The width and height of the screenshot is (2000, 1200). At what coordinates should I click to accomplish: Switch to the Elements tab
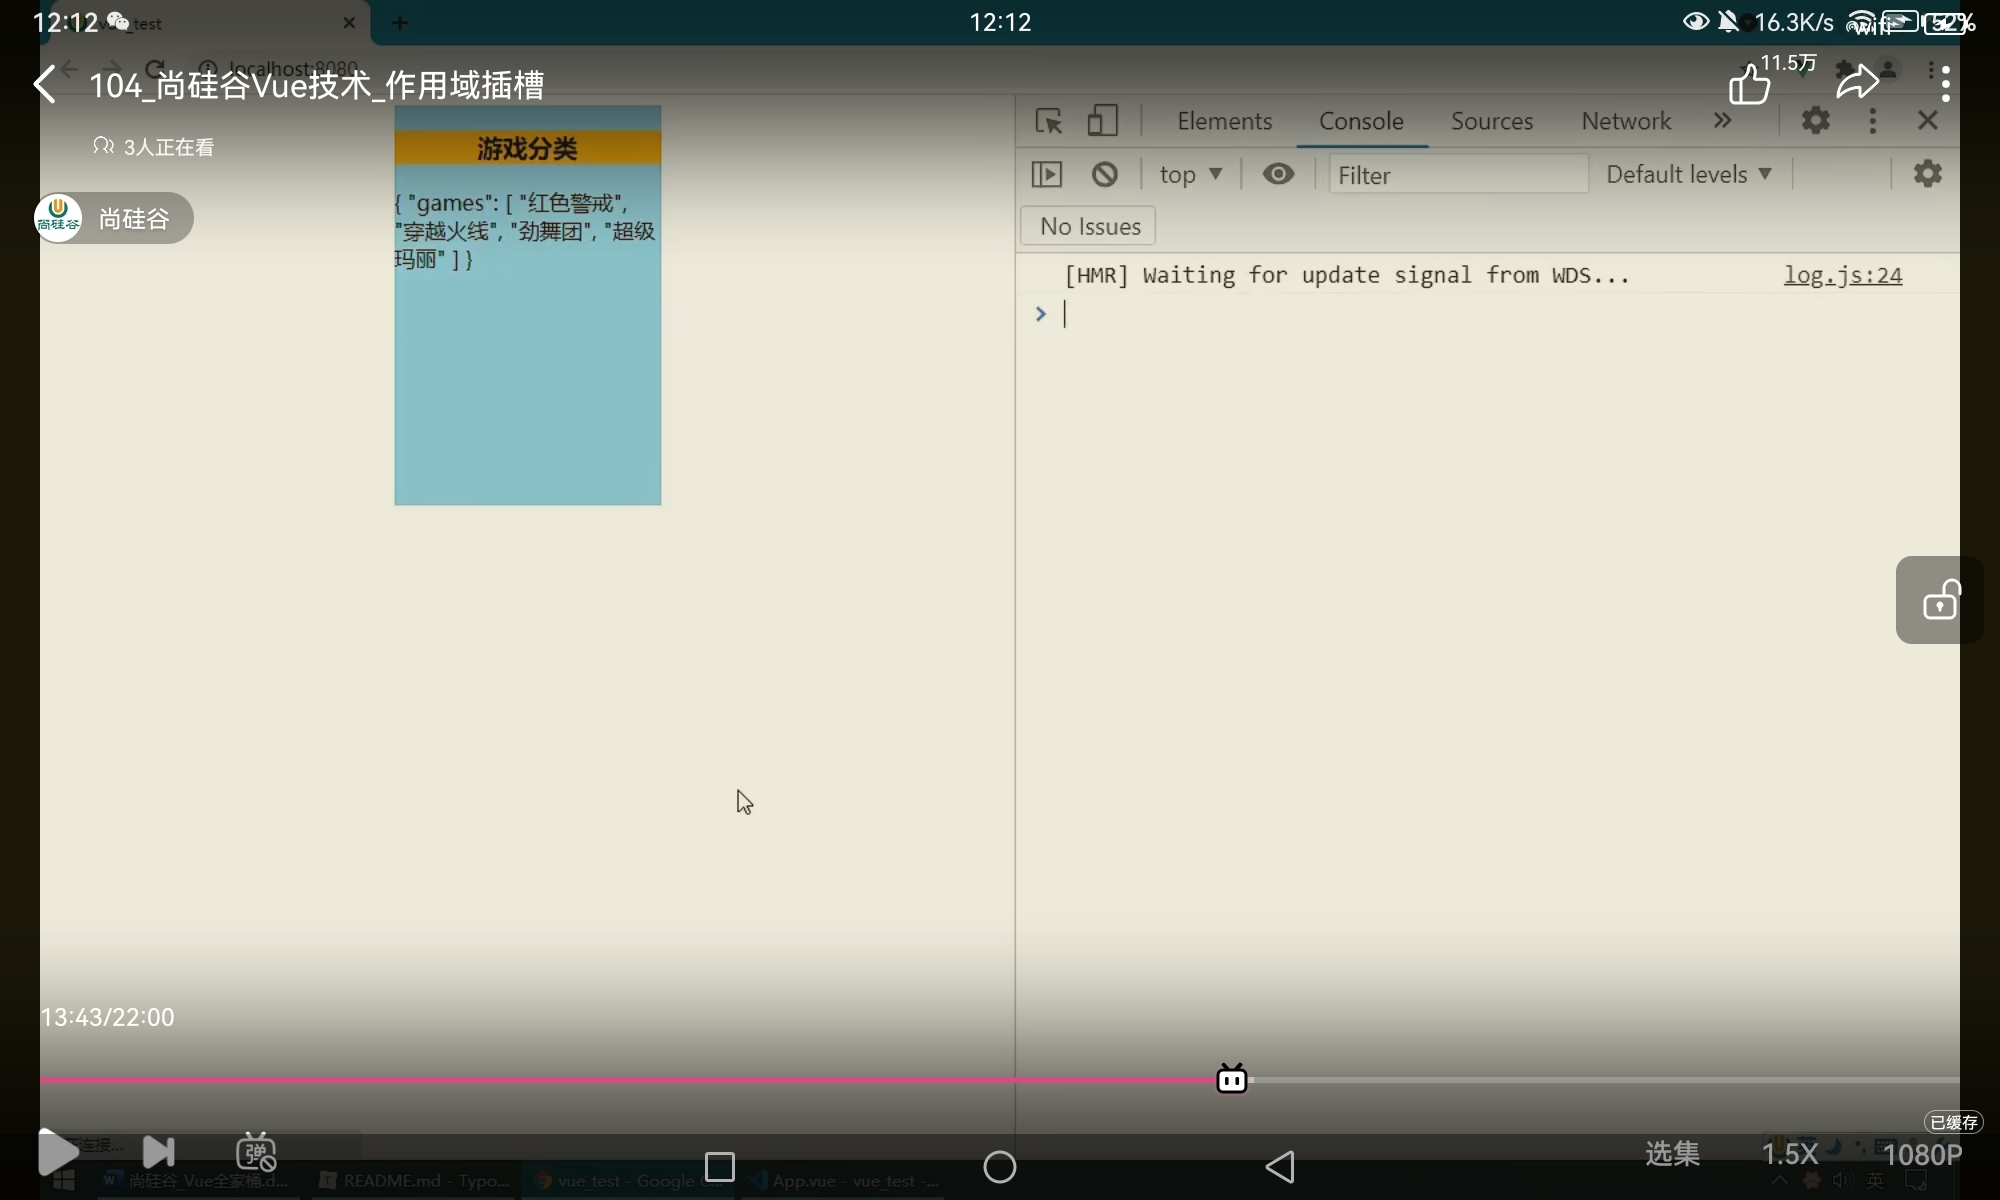(x=1224, y=121)
